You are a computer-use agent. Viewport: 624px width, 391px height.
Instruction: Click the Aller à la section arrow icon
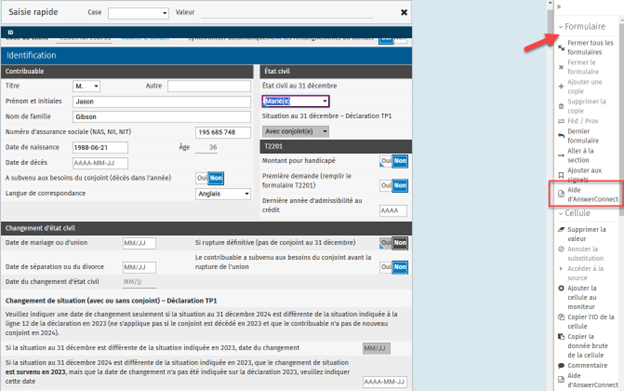point(561,156)
